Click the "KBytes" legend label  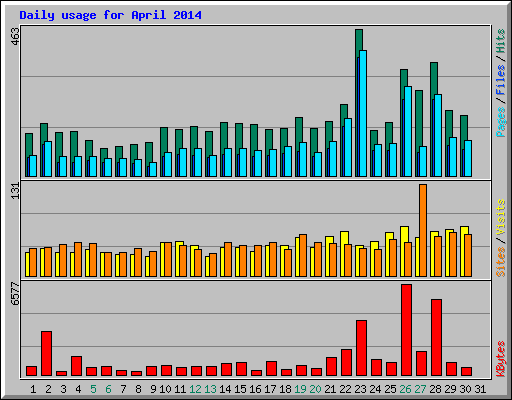tap(500, 359)
